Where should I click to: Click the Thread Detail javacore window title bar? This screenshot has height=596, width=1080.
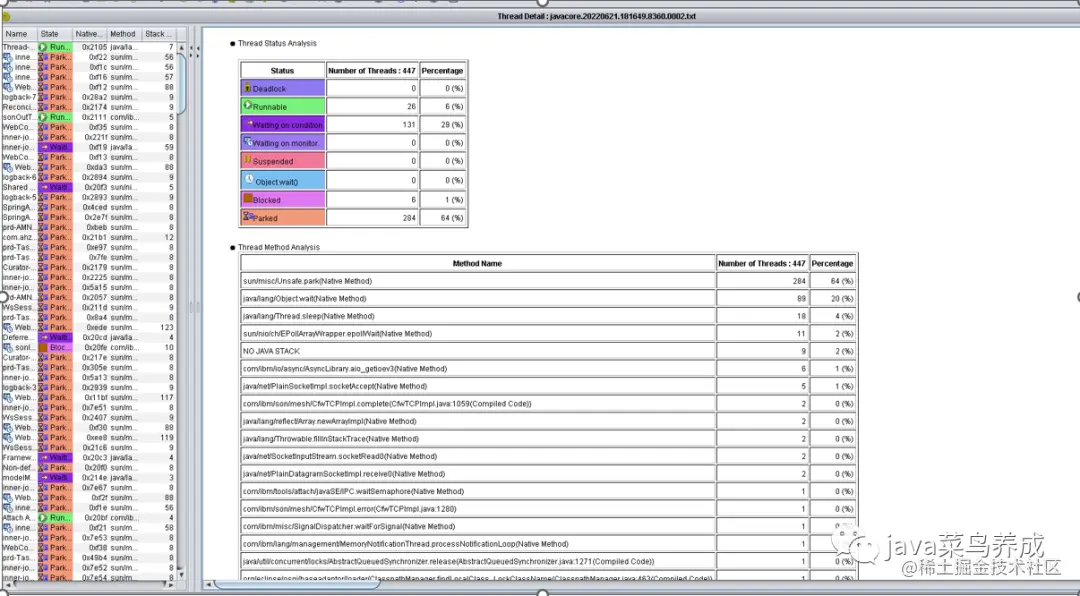click(540, 16)
